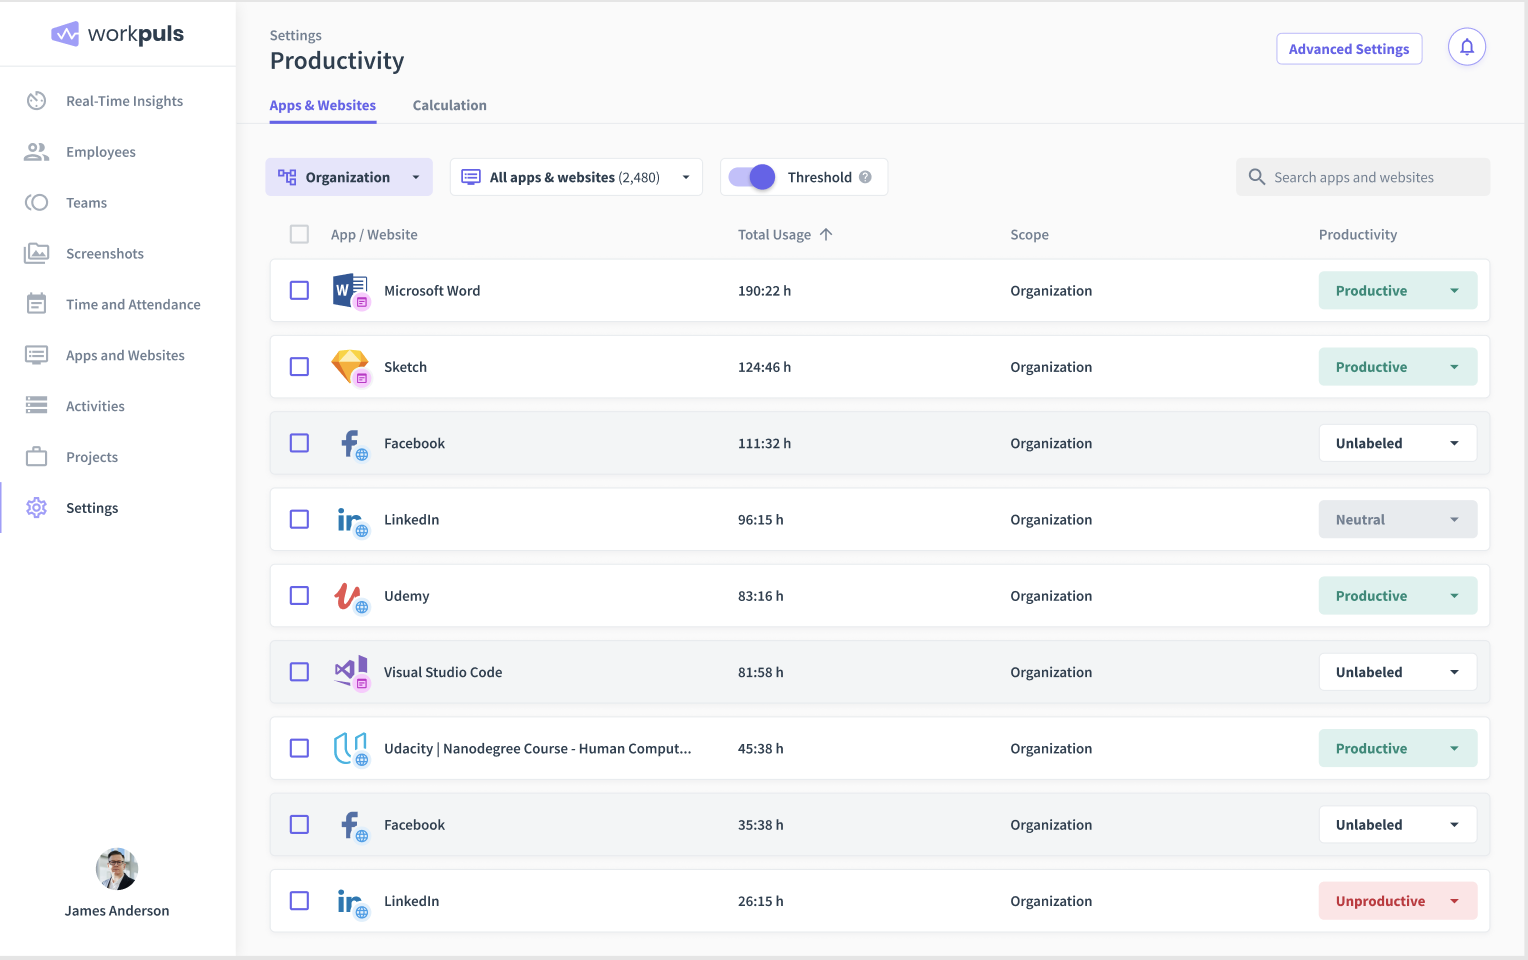Change LinkedIn's Neutral productivity label
Screen dimensions: 1528x960
[1397, 519]
